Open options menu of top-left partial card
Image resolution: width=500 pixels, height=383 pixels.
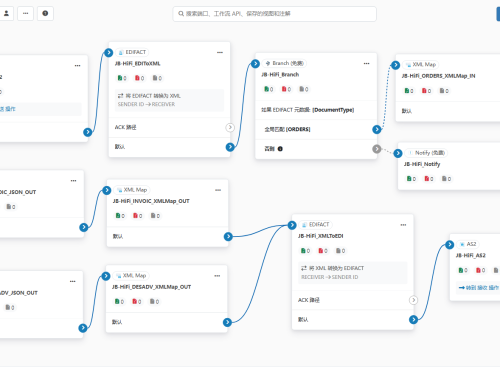point(77,66)
